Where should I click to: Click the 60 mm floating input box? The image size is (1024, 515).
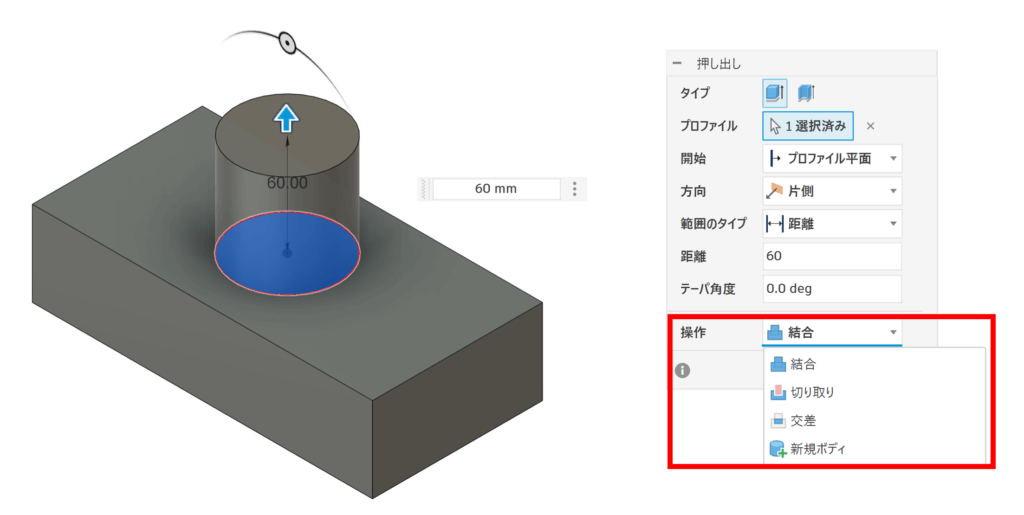pyautogui.click(x=495, y=189)
